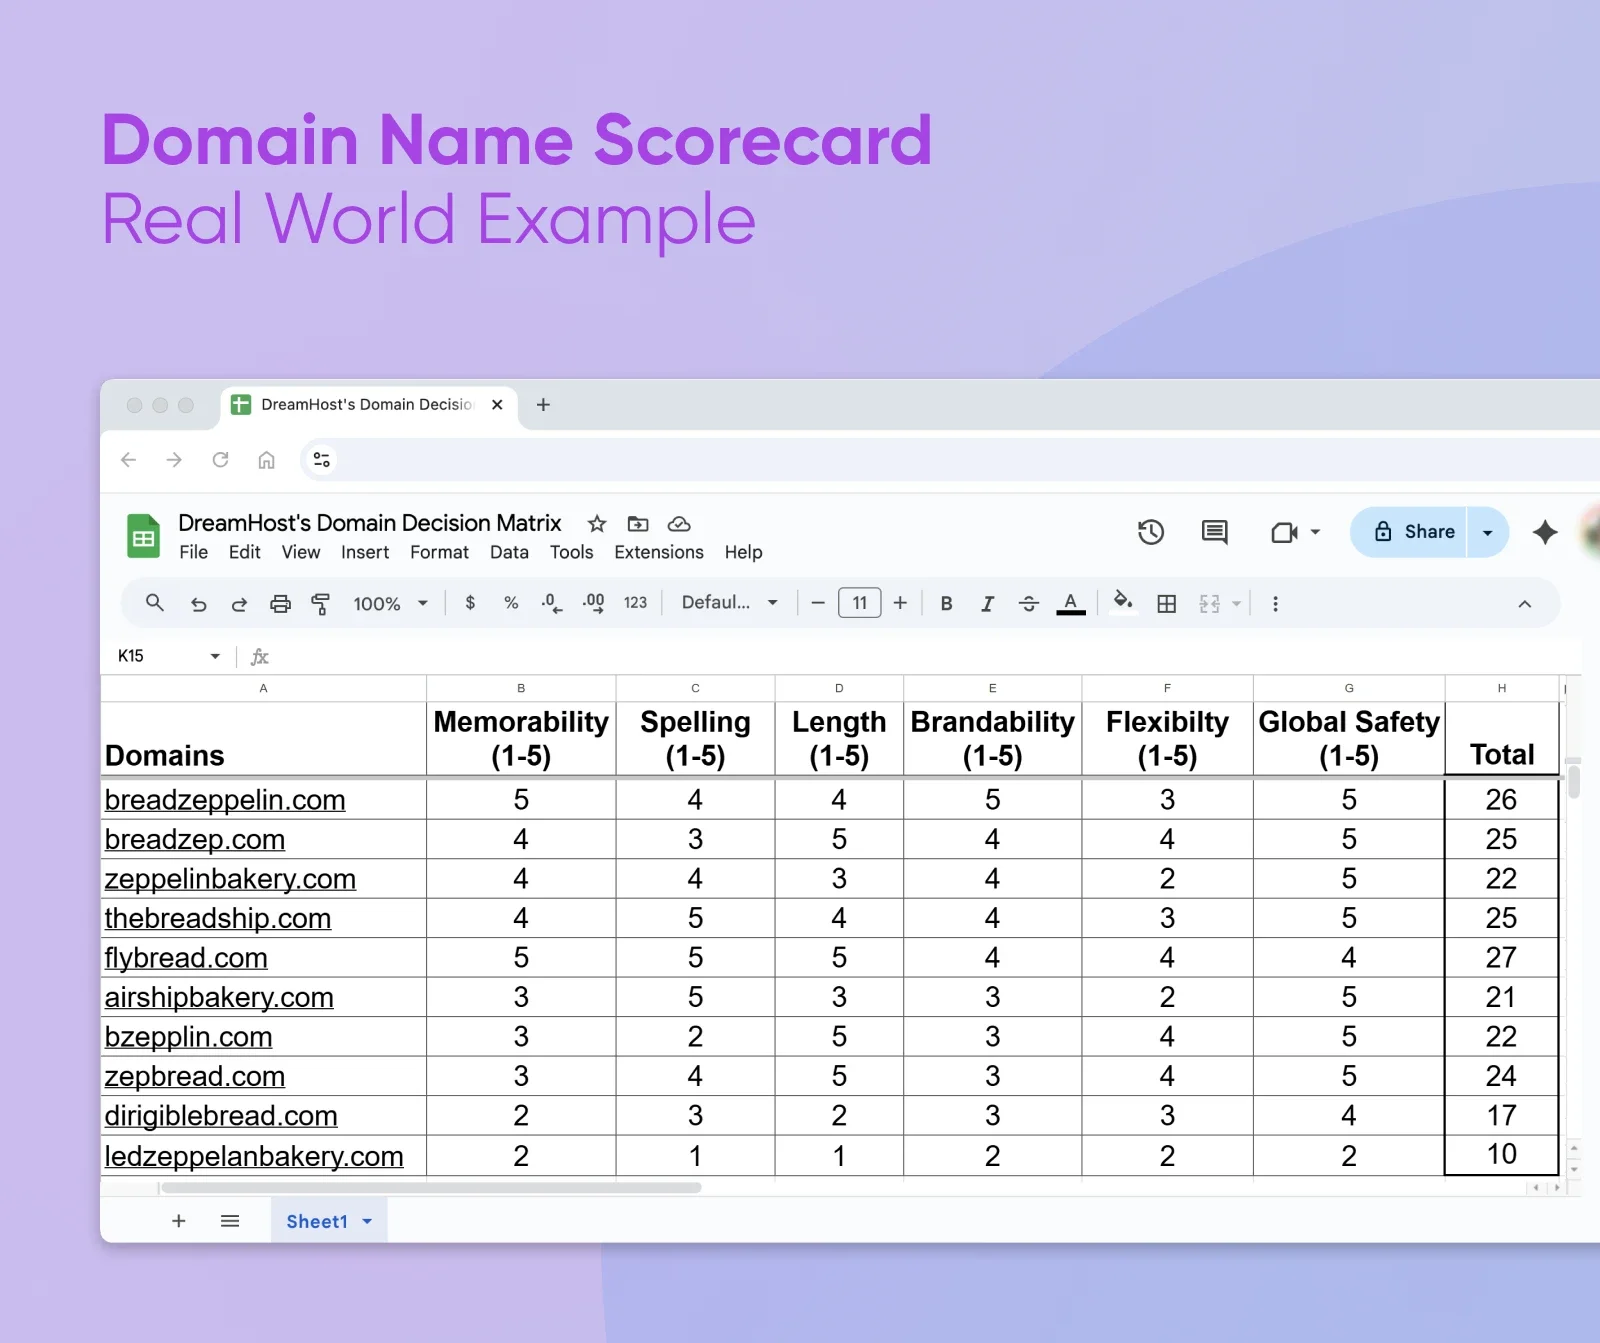Click the print icon
Image resolution: width=1600 pixels, height=1343 pixels.
tap(279, 603)
